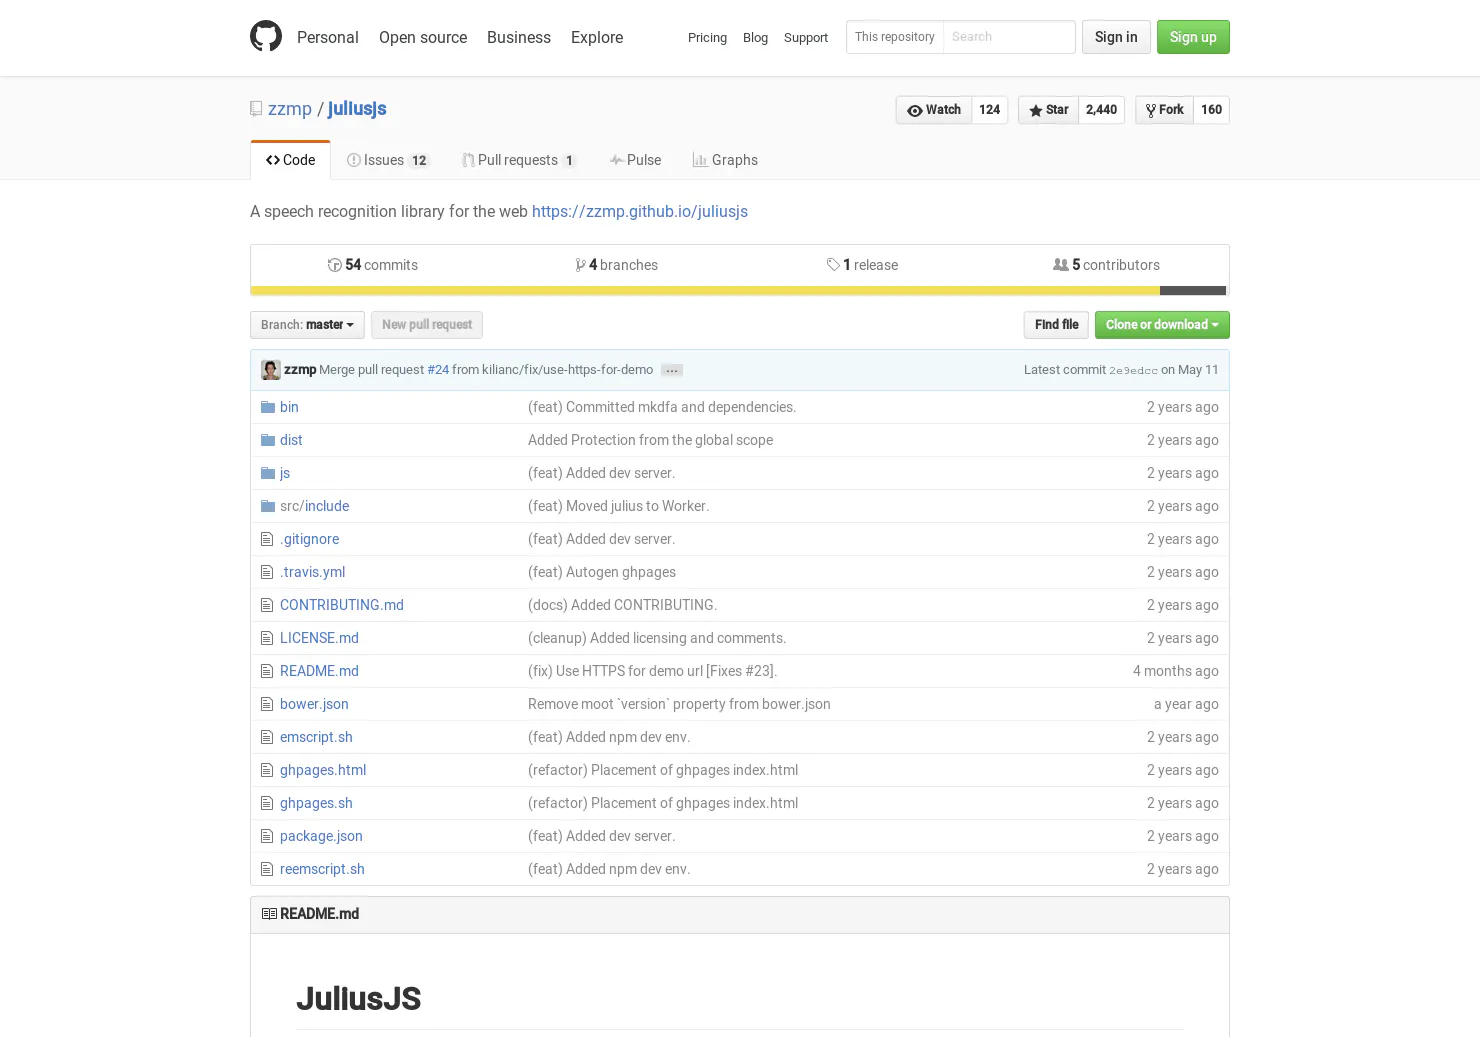Open the zzmp owner link

290,109
